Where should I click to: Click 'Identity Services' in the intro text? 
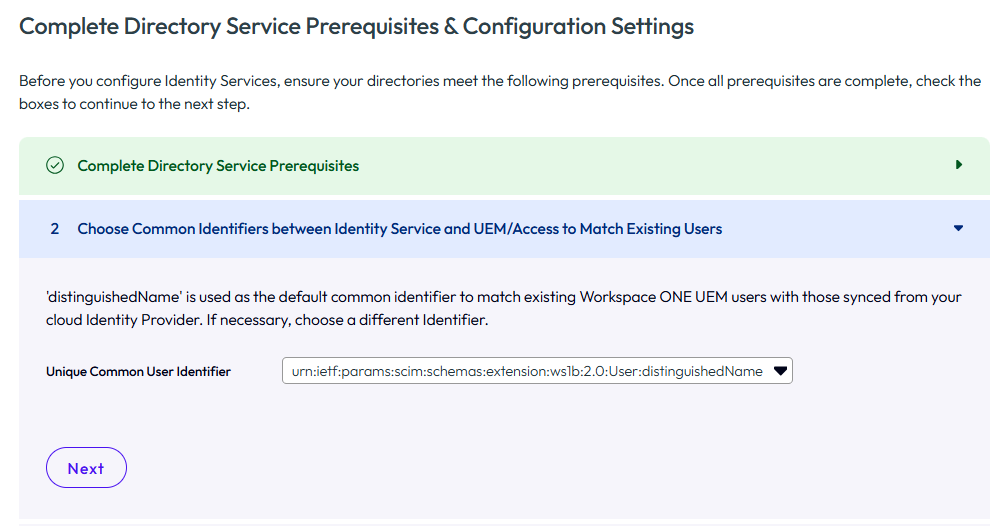[x=221, y=81]
